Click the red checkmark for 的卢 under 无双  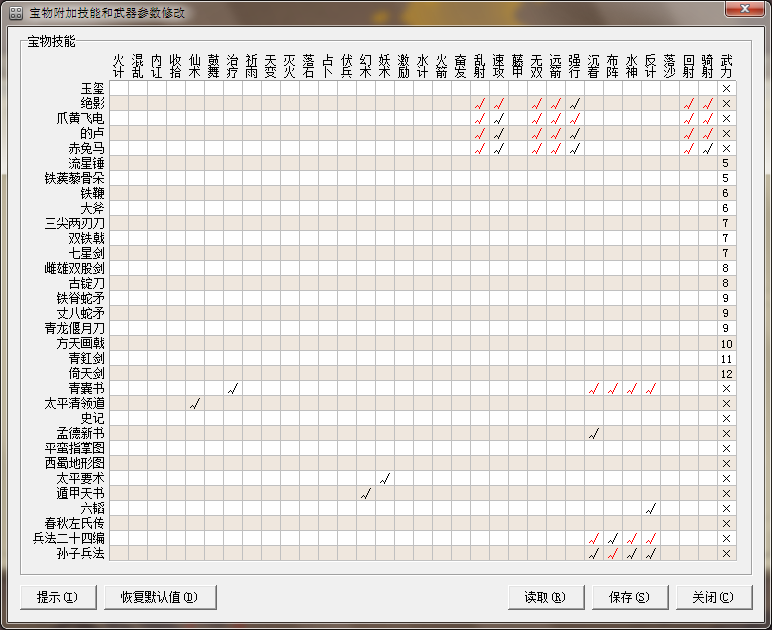pos(537,133)
